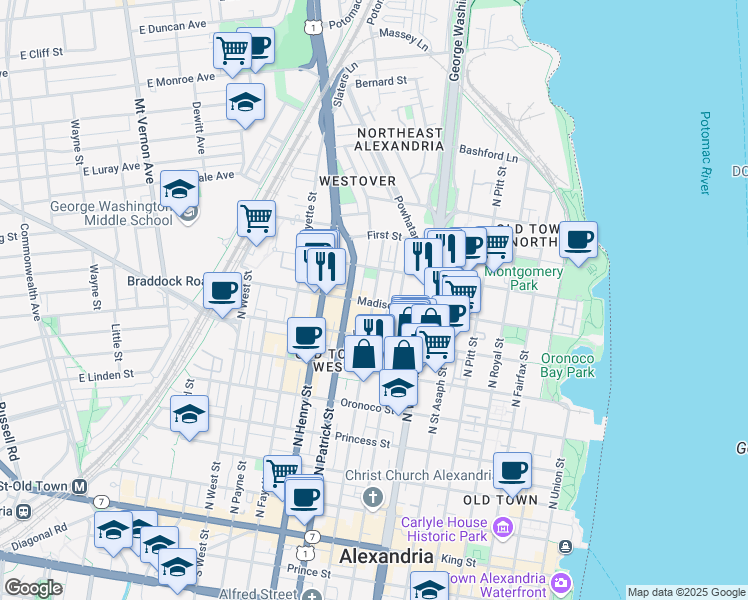Open the school marker at bottom near Waterfront label
Image resolution: width=748 pixels, height=600 pixels.
[x=429, y=586]
